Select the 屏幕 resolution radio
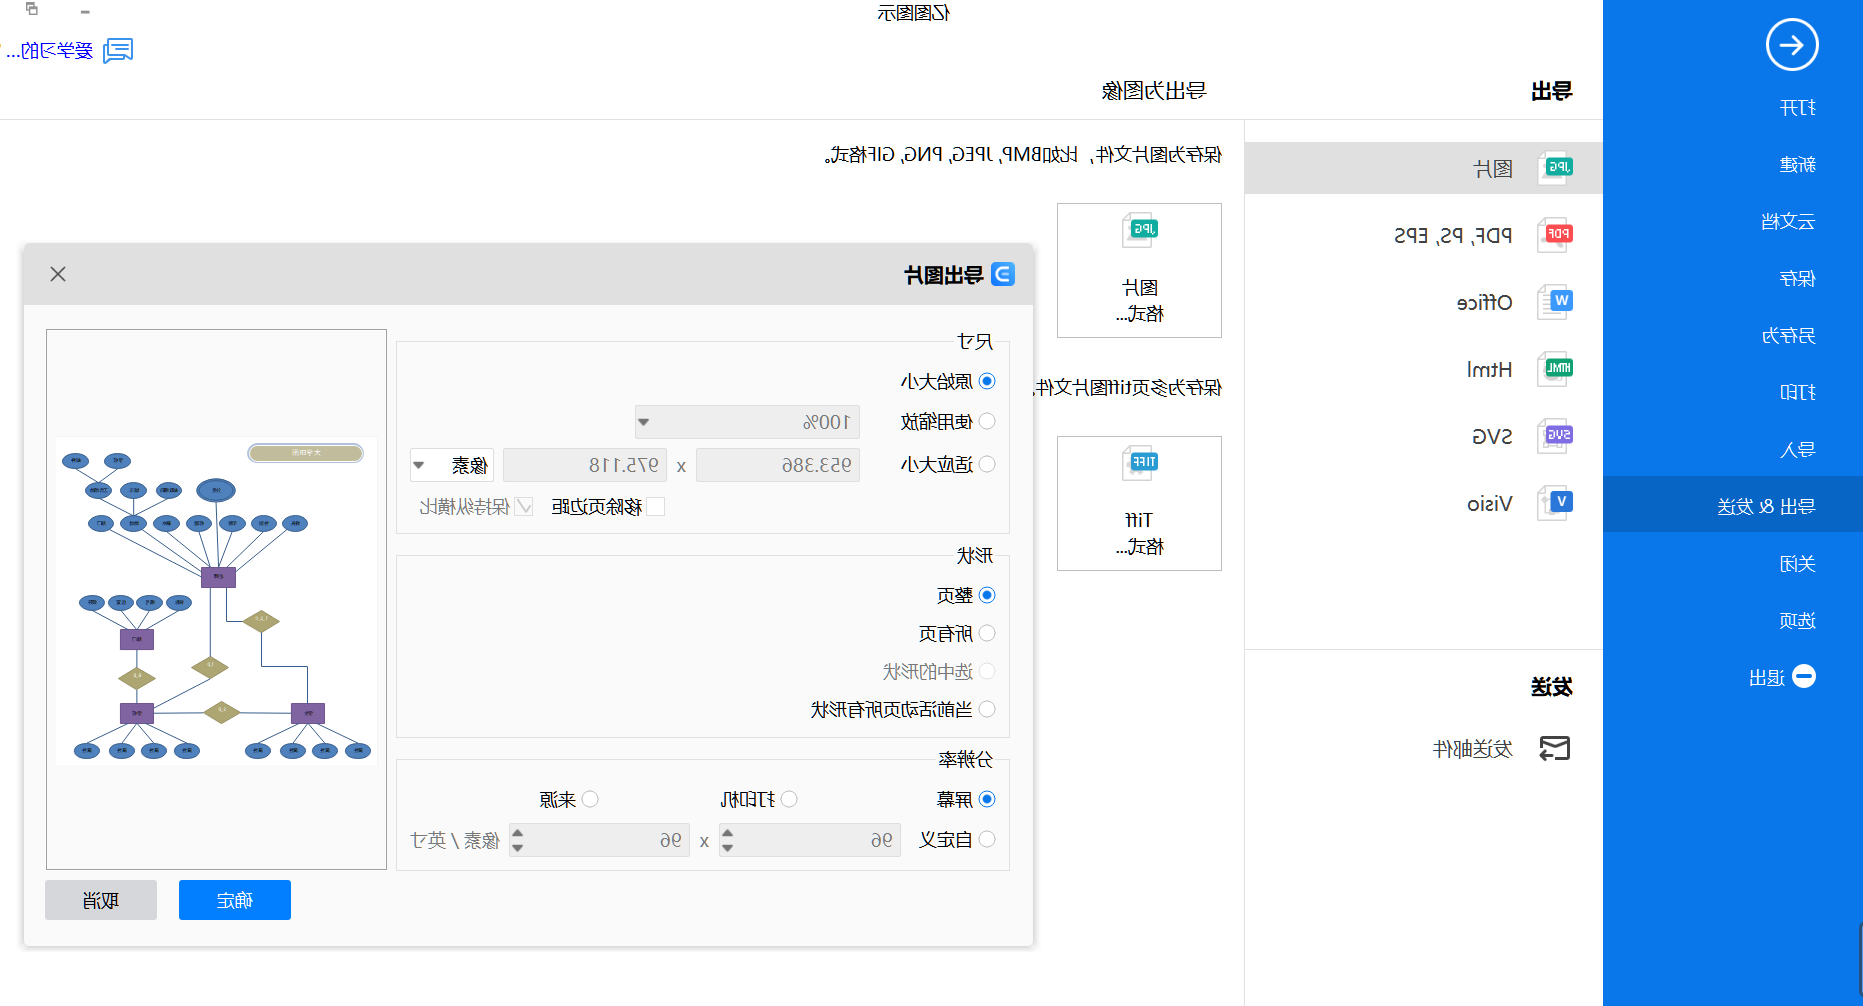Image resolution: width=1863 pixels, height=1006 pixels. [x=987, y=799]
